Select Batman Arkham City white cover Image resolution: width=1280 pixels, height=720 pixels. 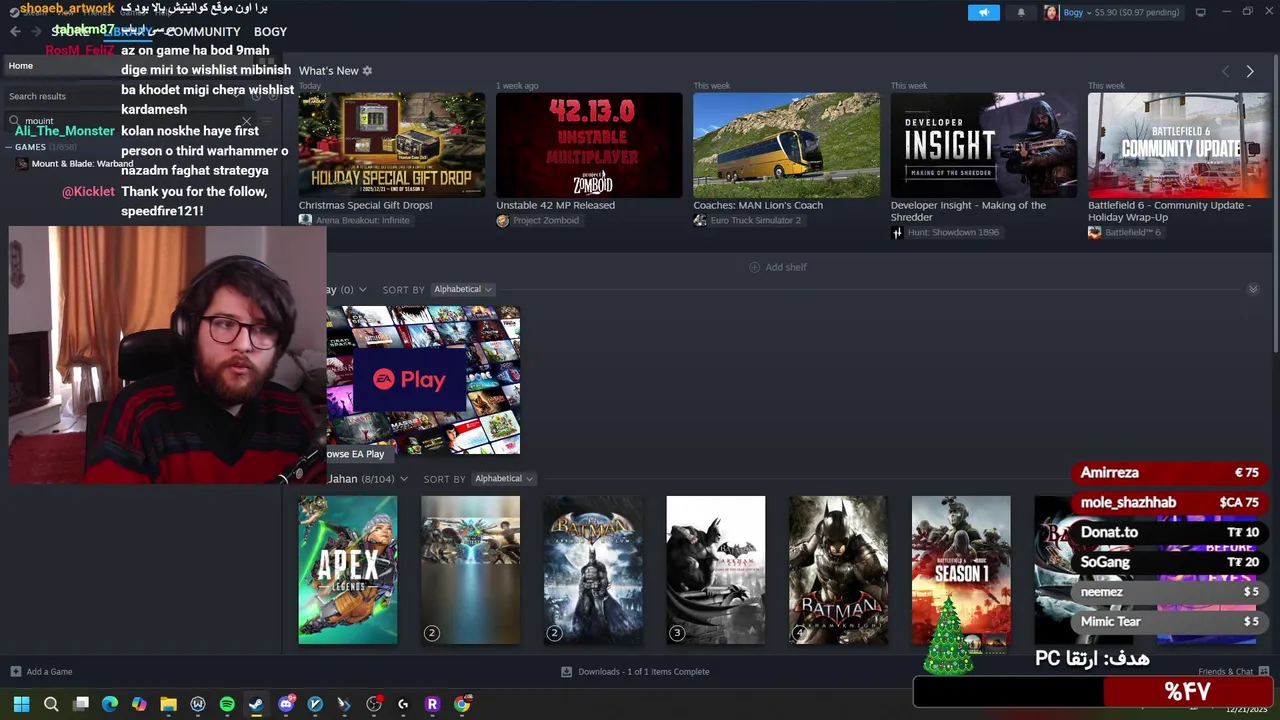pos(716,570)
